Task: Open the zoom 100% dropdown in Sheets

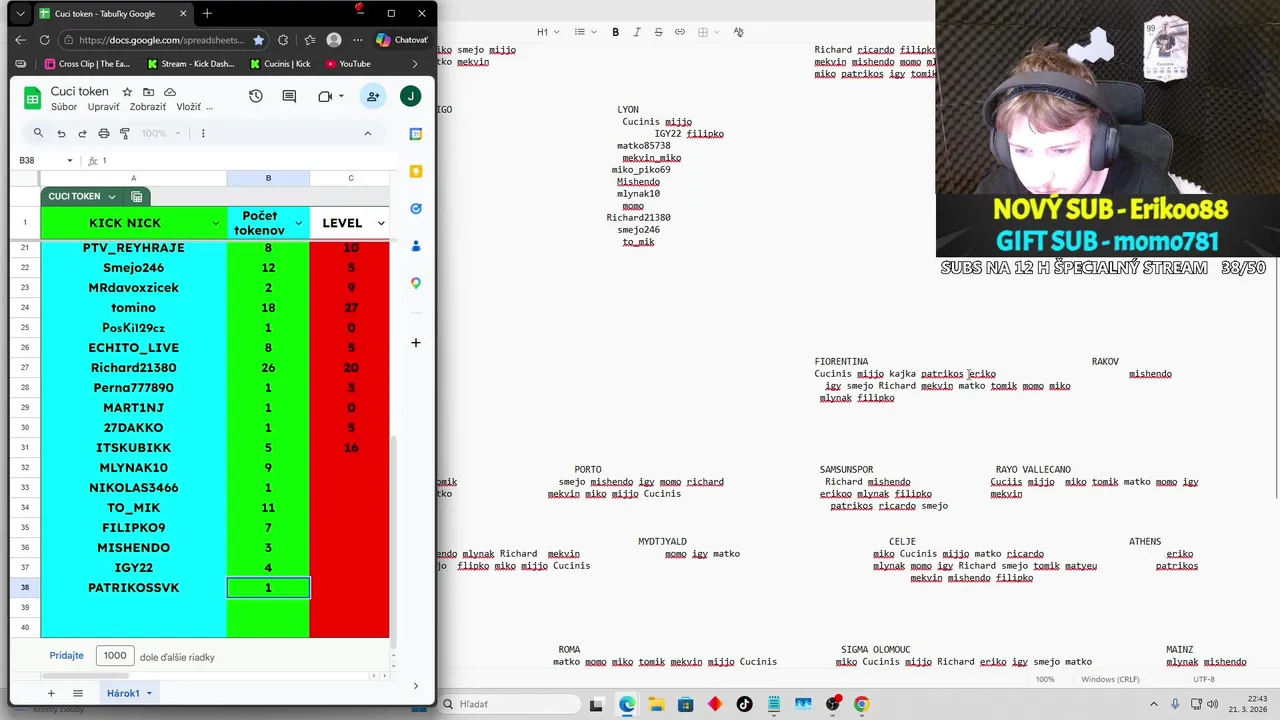Action: pyautogui.click(x=161, y=133)
